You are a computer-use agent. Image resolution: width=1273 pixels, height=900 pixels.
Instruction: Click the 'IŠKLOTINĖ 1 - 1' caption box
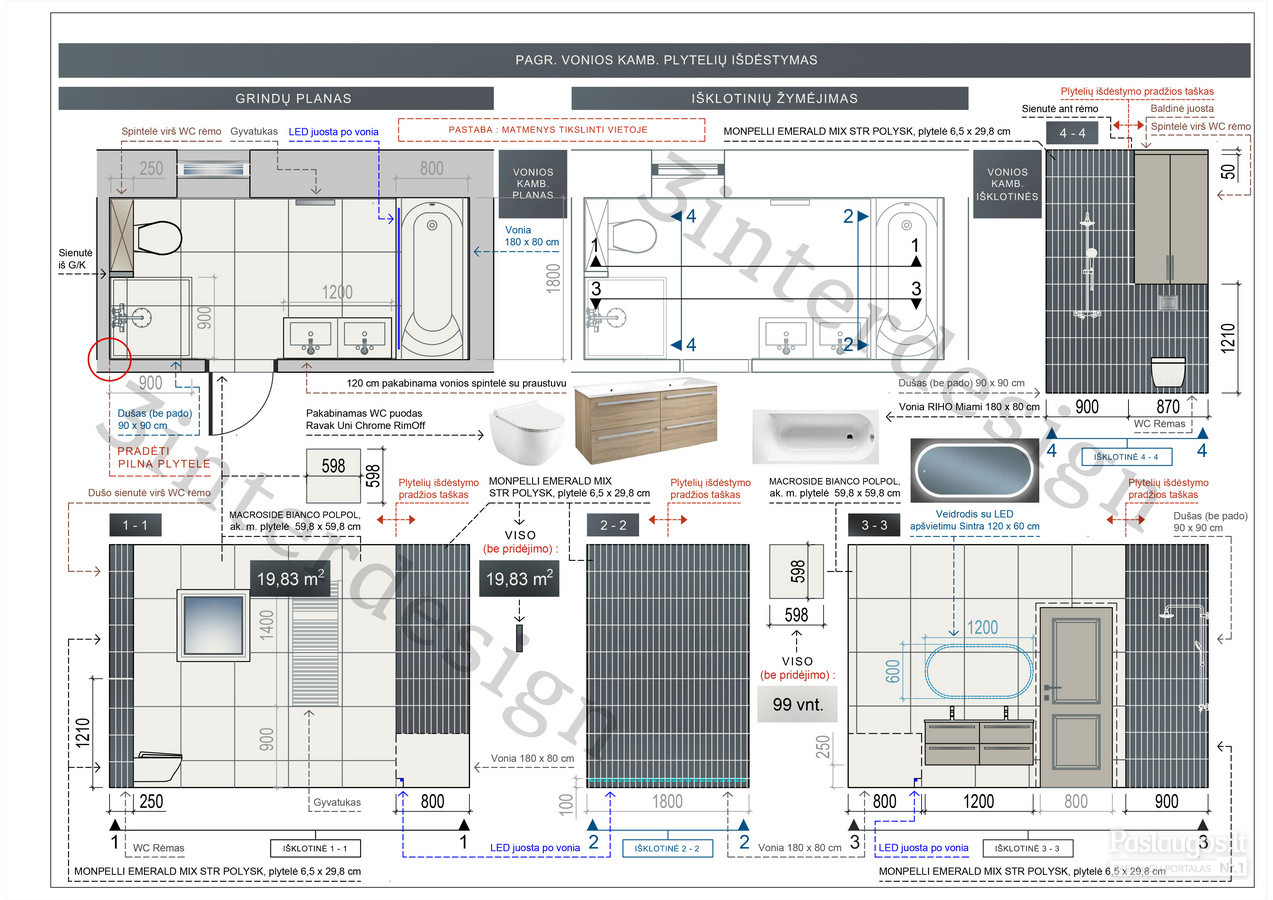click(315, 848)
